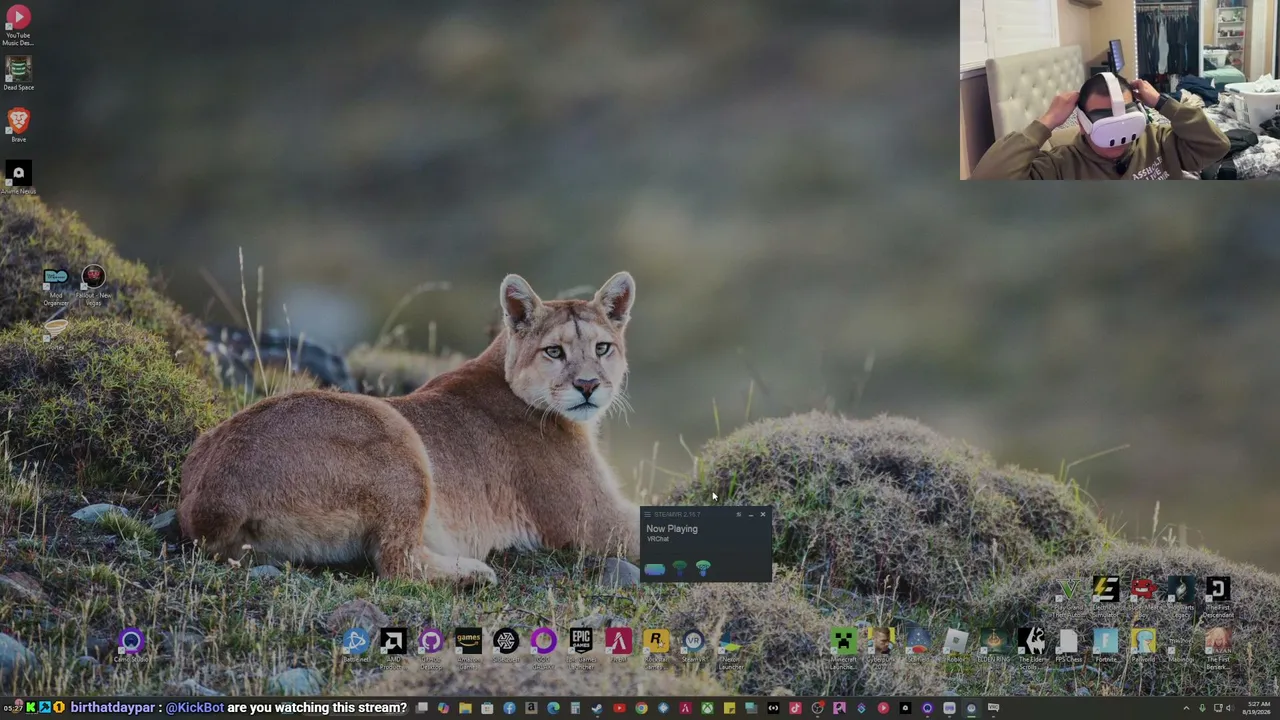
Task: Open File Explorer from the taskbar
Action: (465, 708)
